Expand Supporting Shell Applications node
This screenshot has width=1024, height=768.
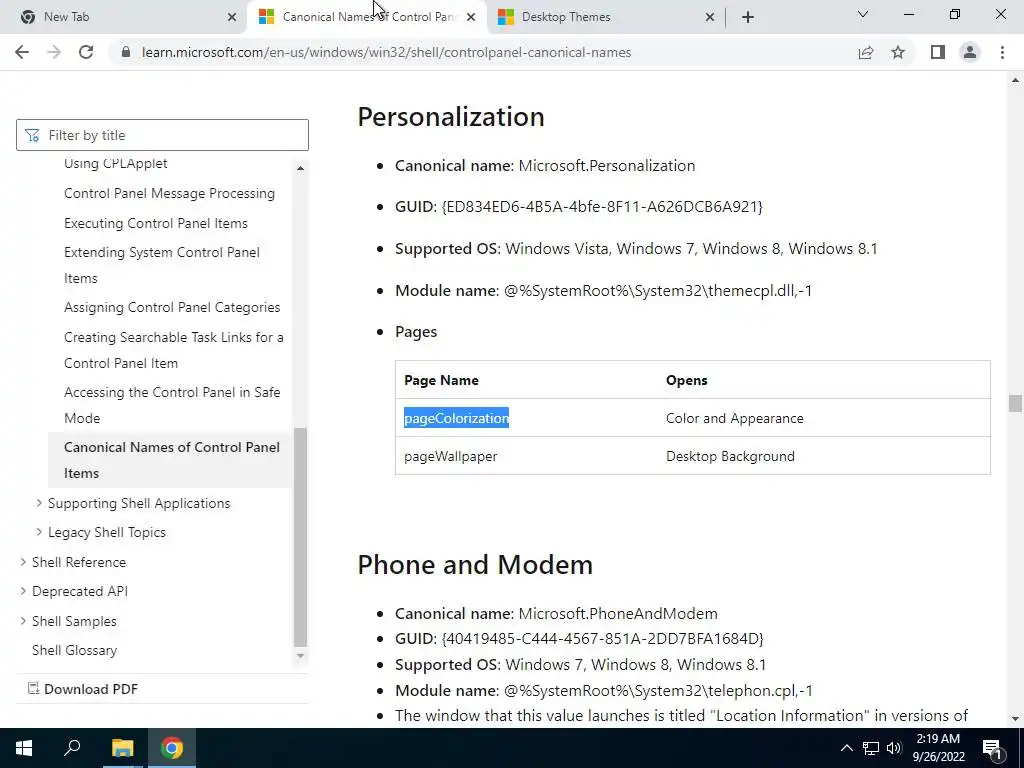(x=39, y=503)
